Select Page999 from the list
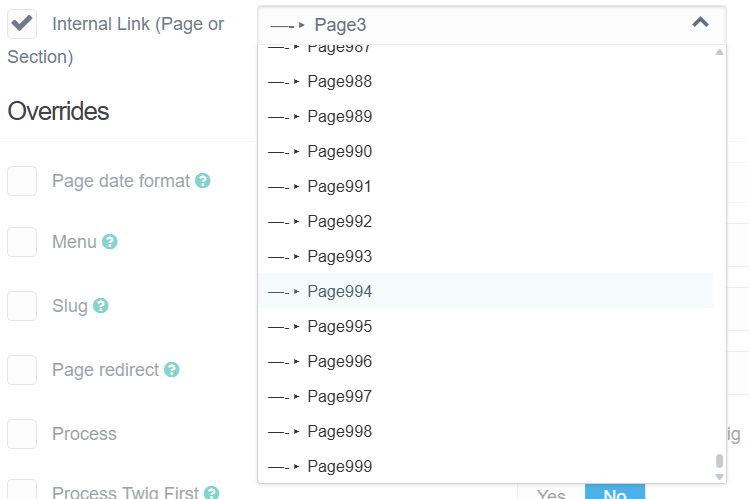Viewport: 749px width, 499px height. (x=485, y=466)
